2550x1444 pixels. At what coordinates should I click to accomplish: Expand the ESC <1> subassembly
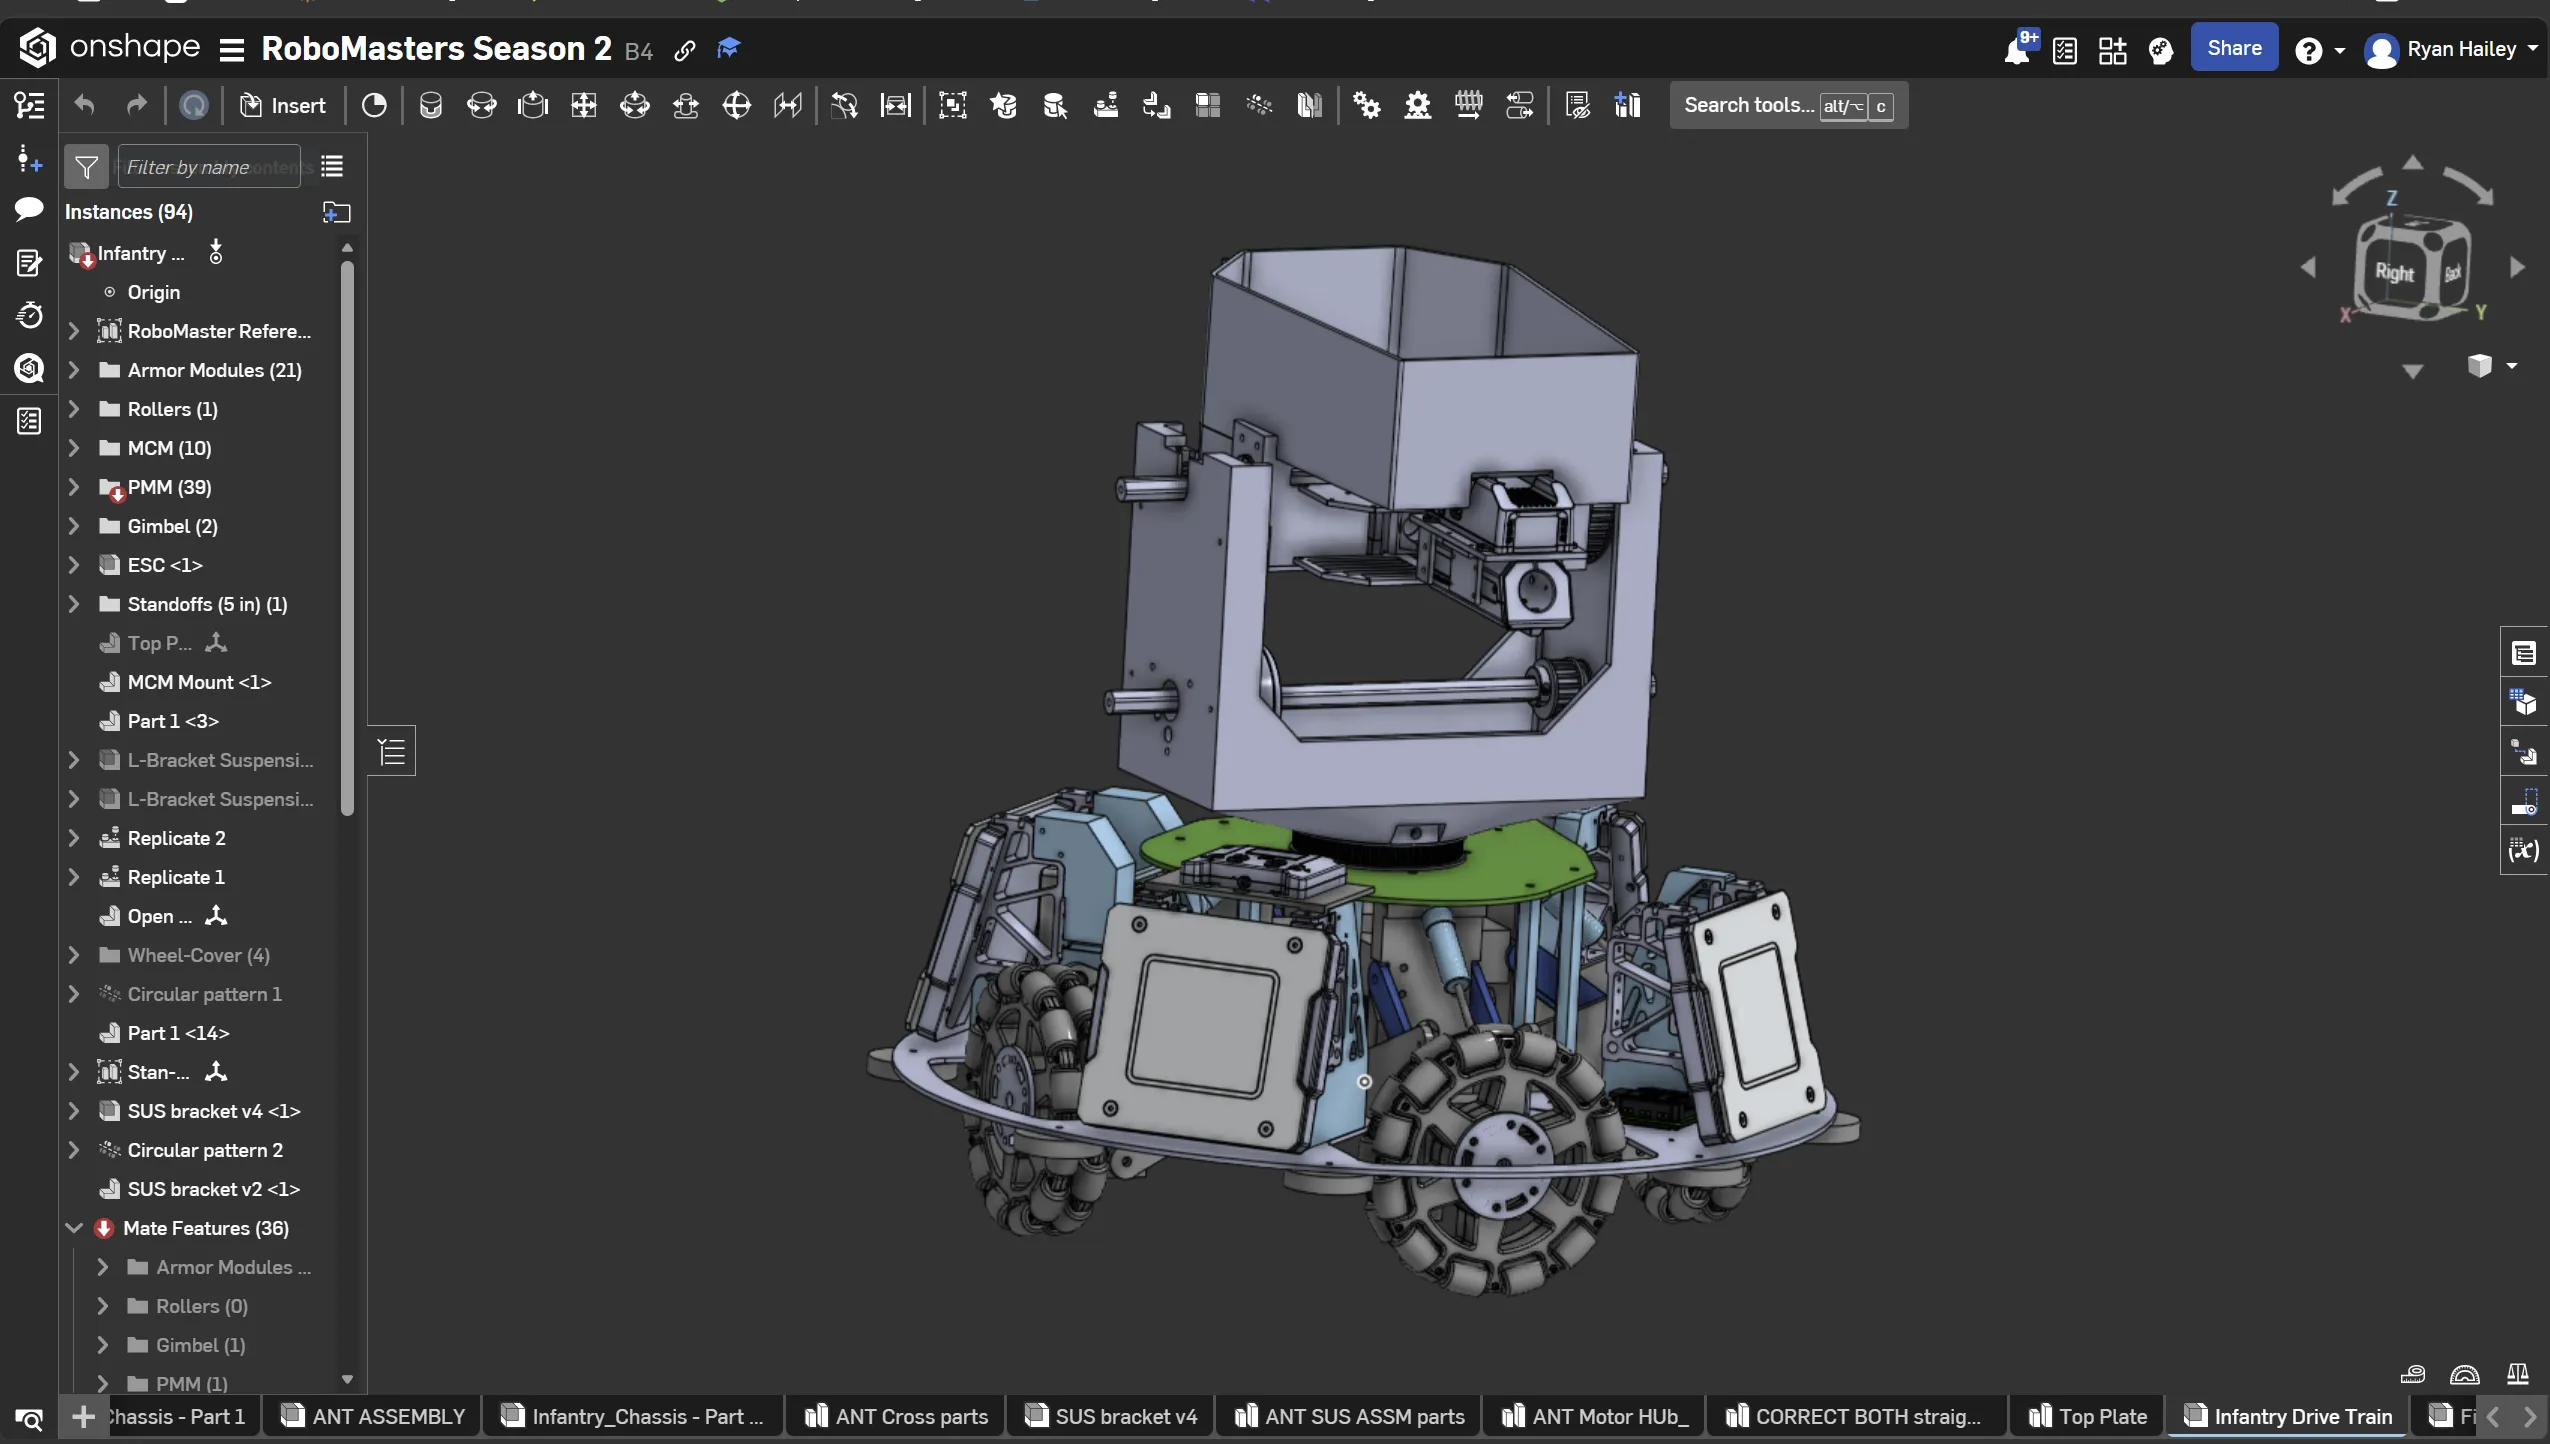pos(73,565)
